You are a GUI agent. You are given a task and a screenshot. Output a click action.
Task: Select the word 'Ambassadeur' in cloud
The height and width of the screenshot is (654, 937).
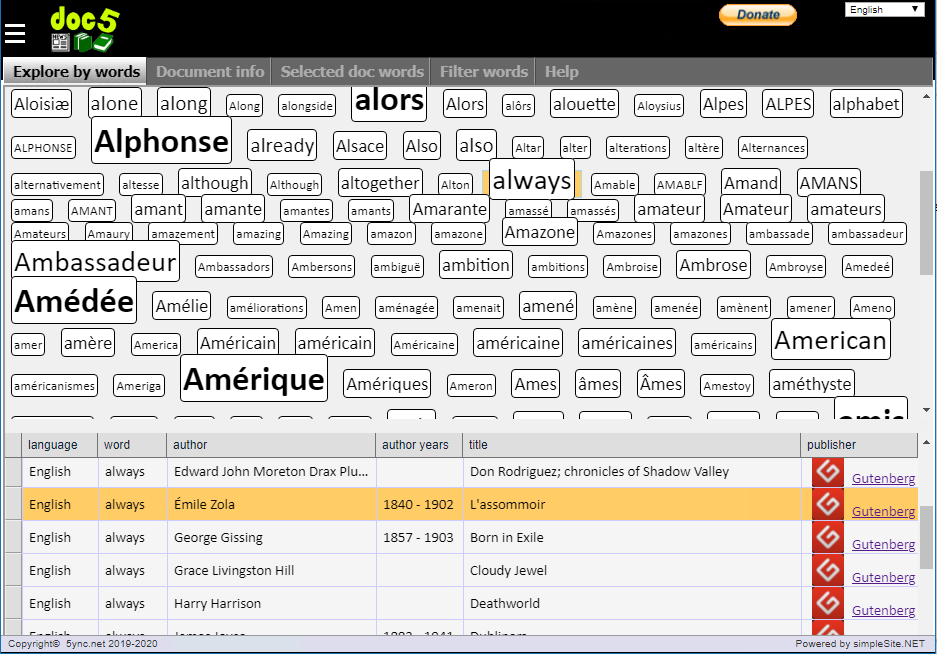point(96,262)
